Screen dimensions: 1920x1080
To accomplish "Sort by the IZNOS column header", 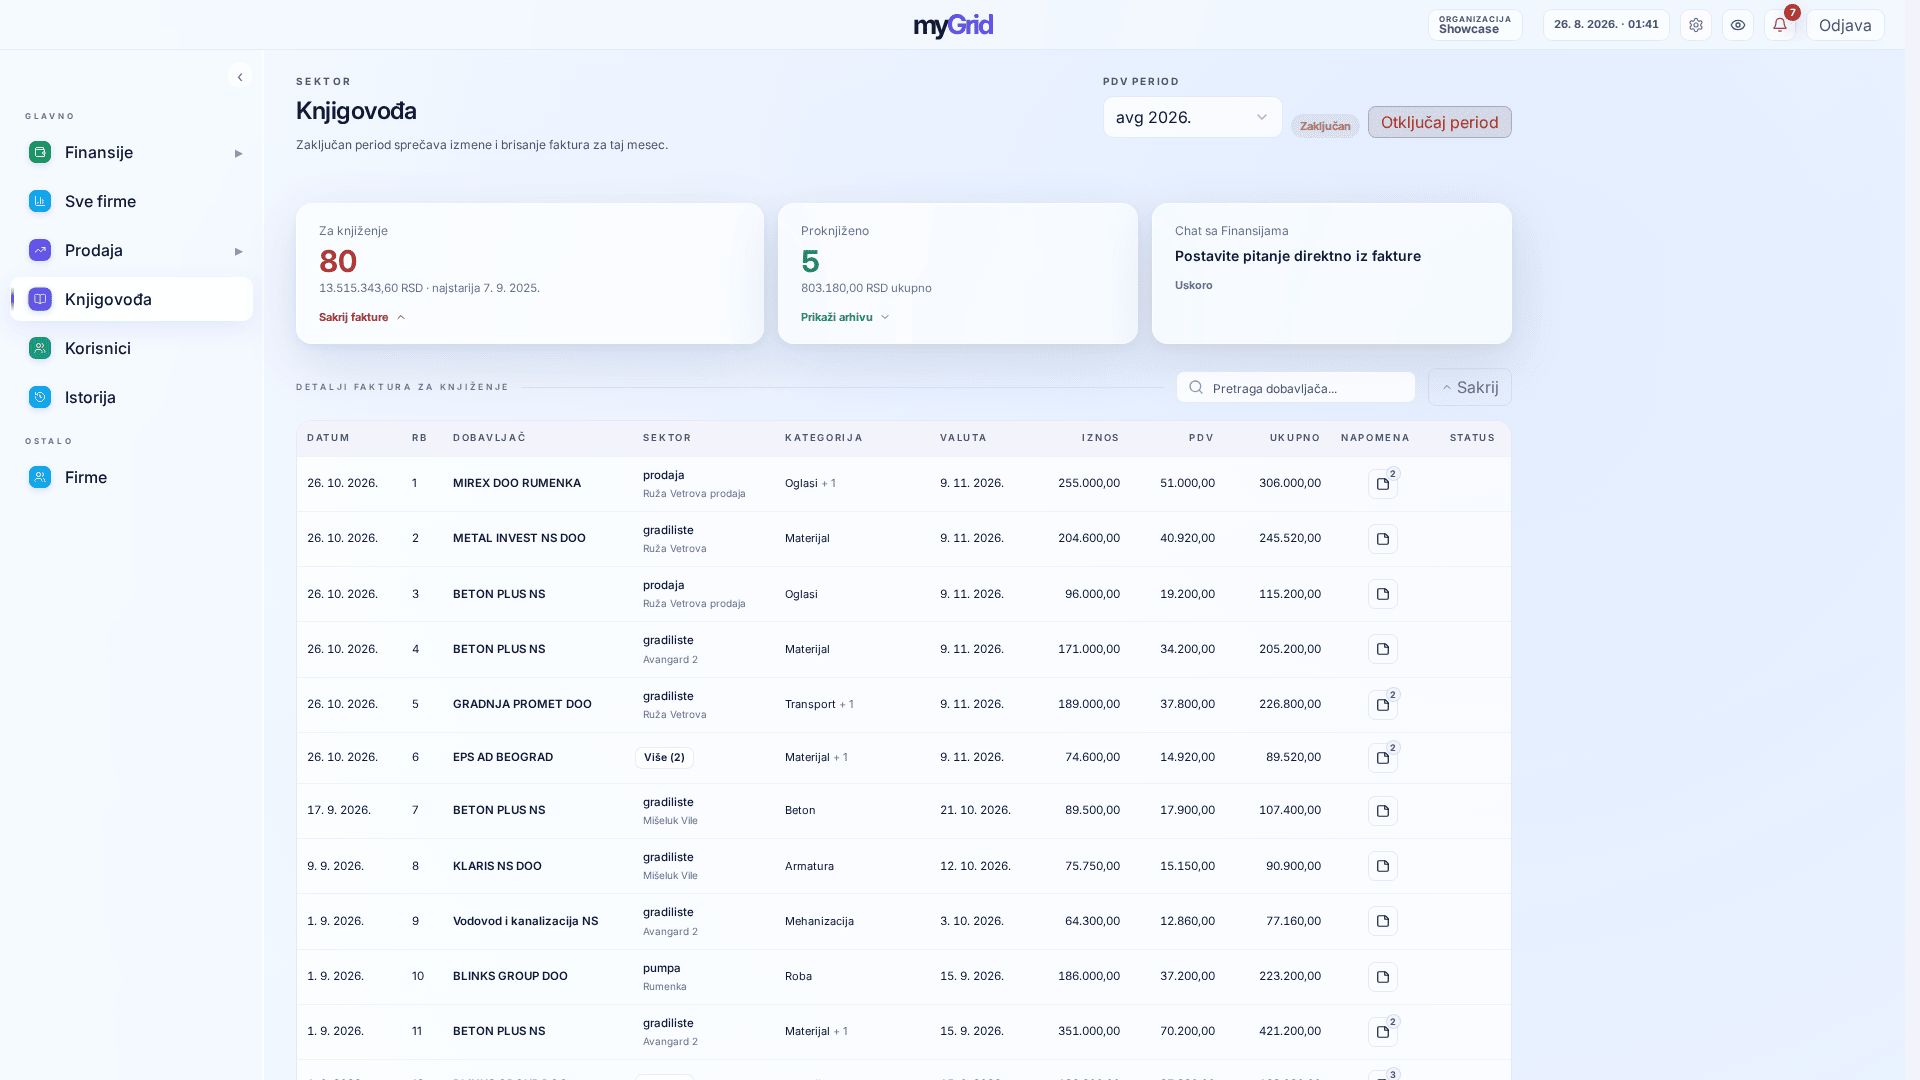I will (1100, 438).
